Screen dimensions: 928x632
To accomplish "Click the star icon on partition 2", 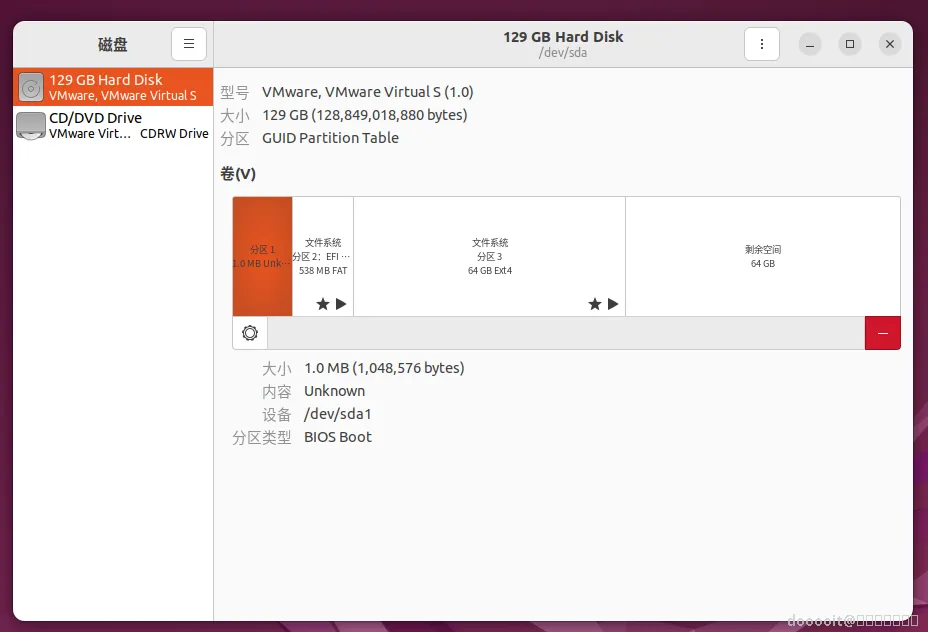I will 323,304.
